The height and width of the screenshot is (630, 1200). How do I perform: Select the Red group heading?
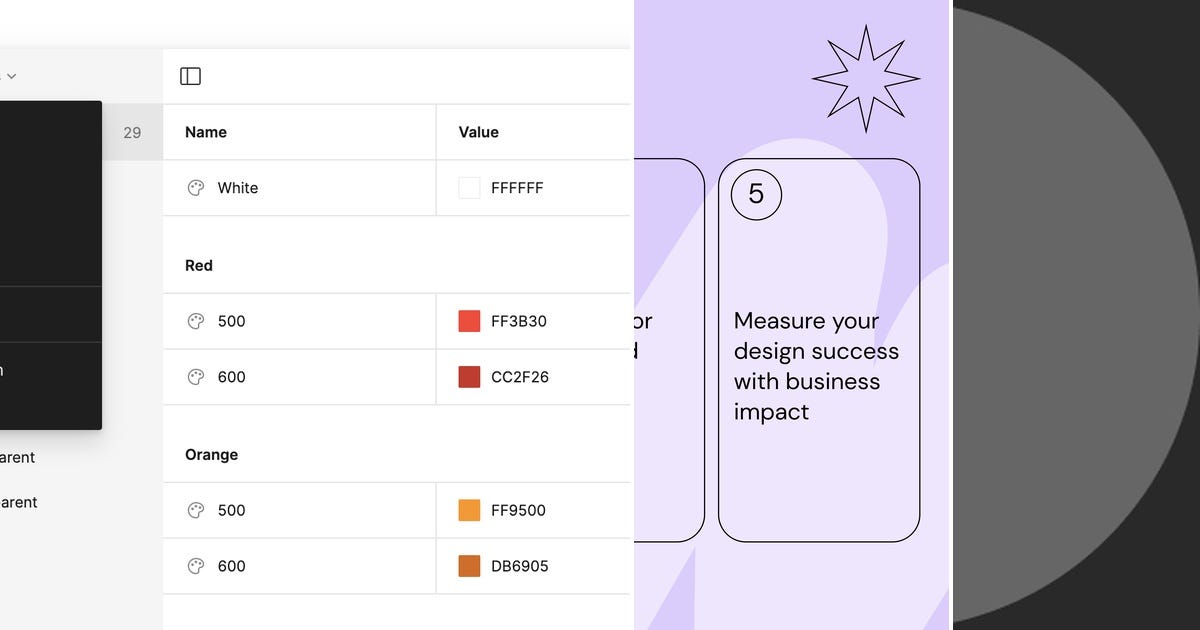tap(198, 265)
